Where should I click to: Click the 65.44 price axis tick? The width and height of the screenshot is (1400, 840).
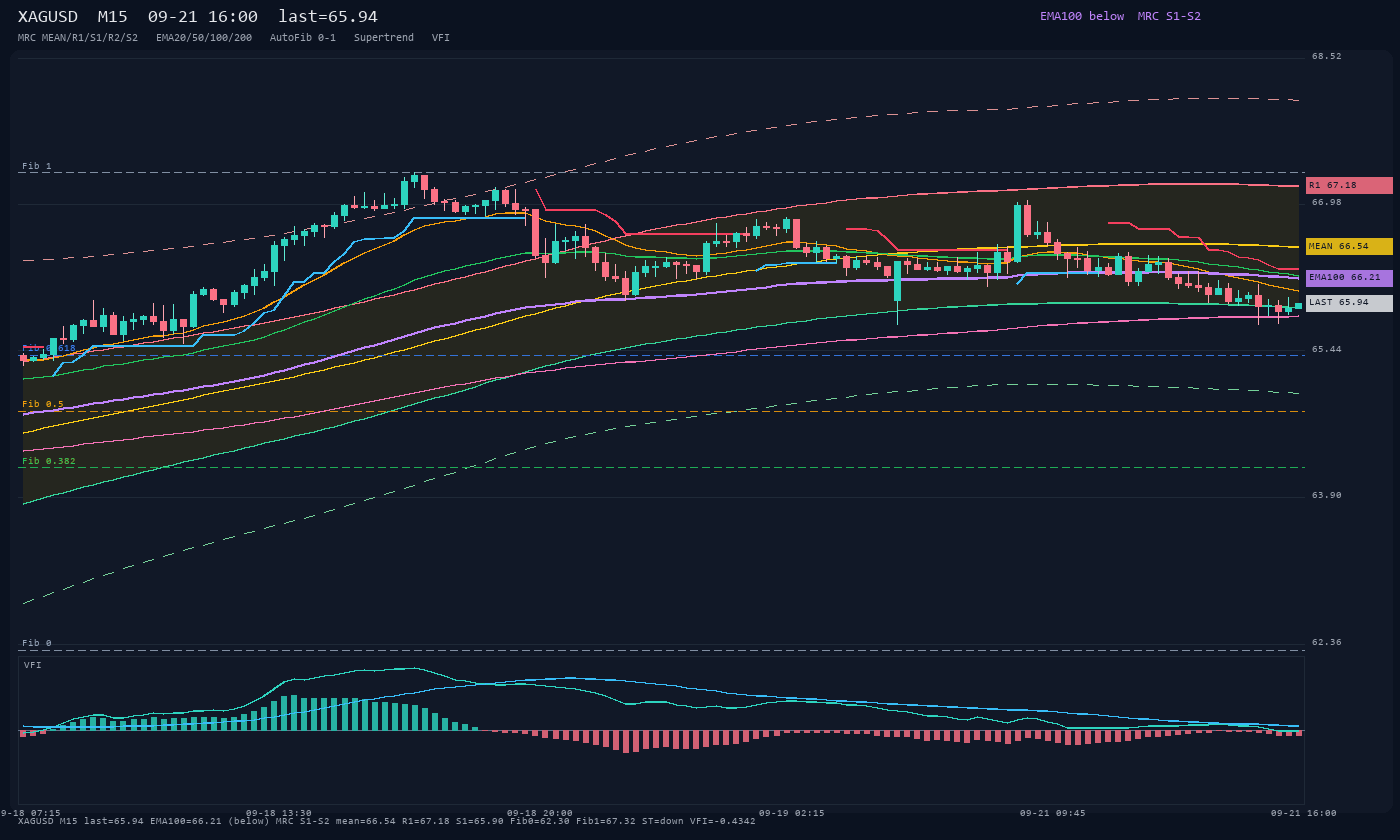1327,349
